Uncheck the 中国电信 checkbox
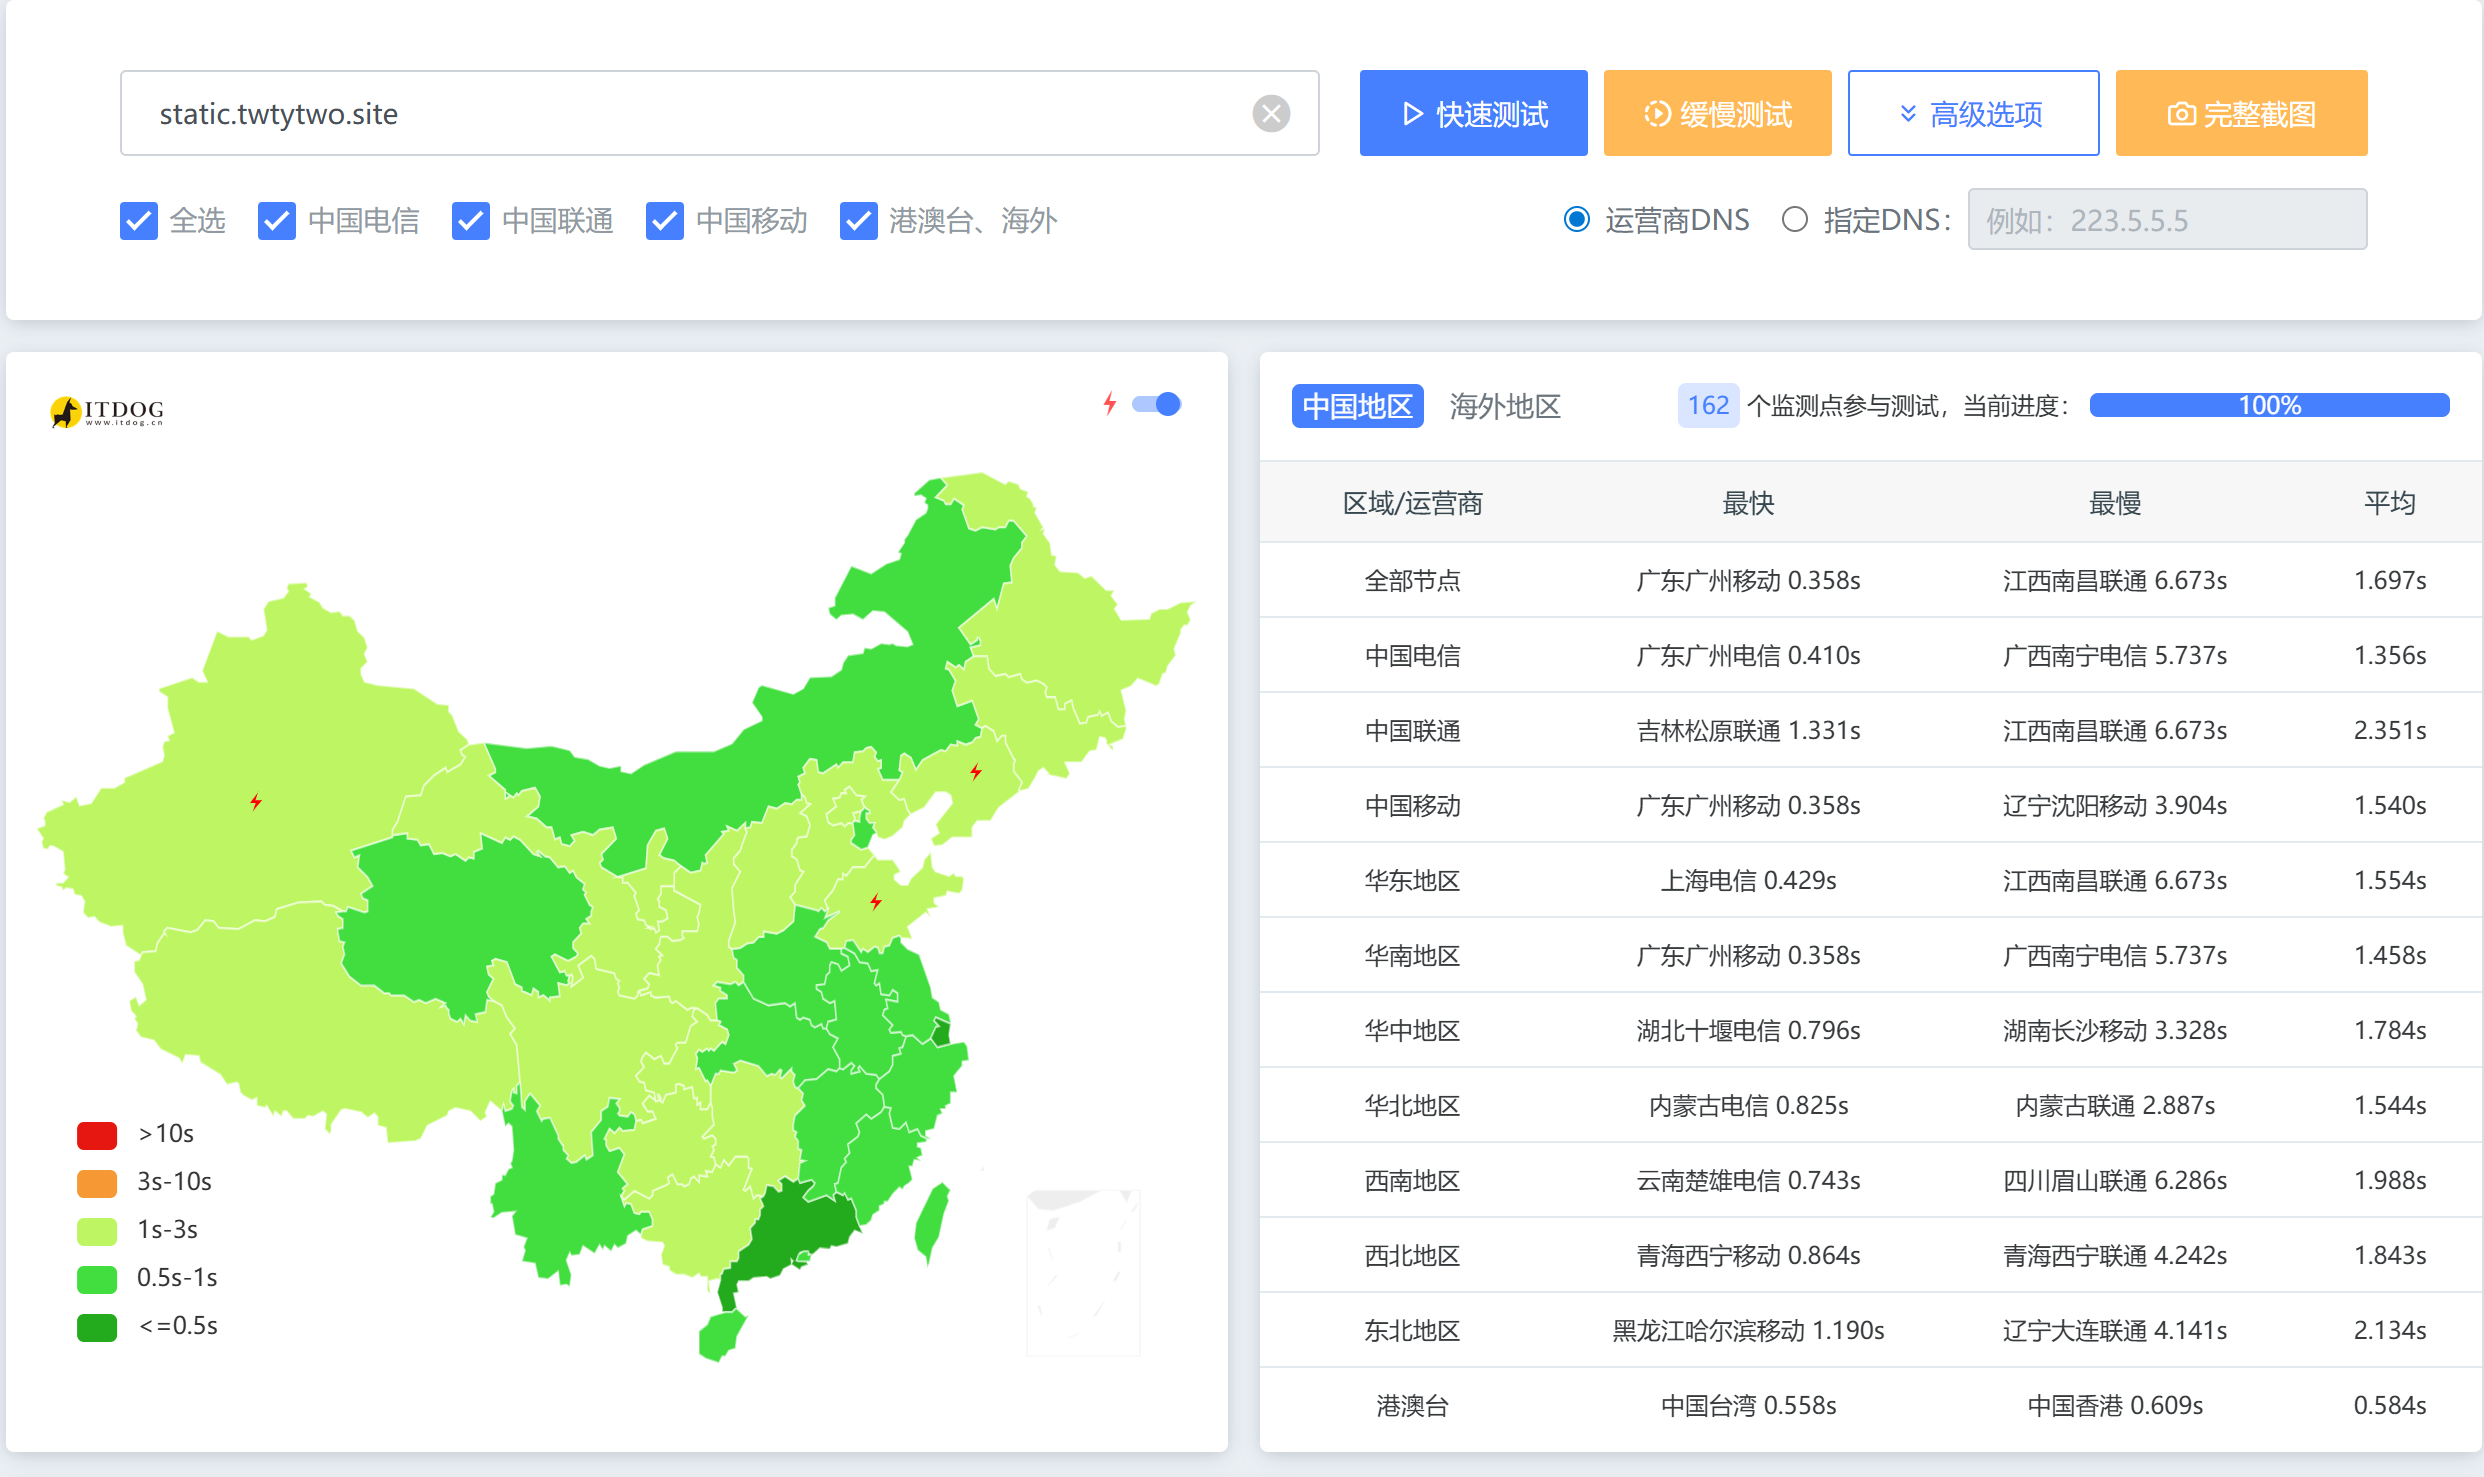Viewport: 2484px width, 1477px height. [276, 221]
